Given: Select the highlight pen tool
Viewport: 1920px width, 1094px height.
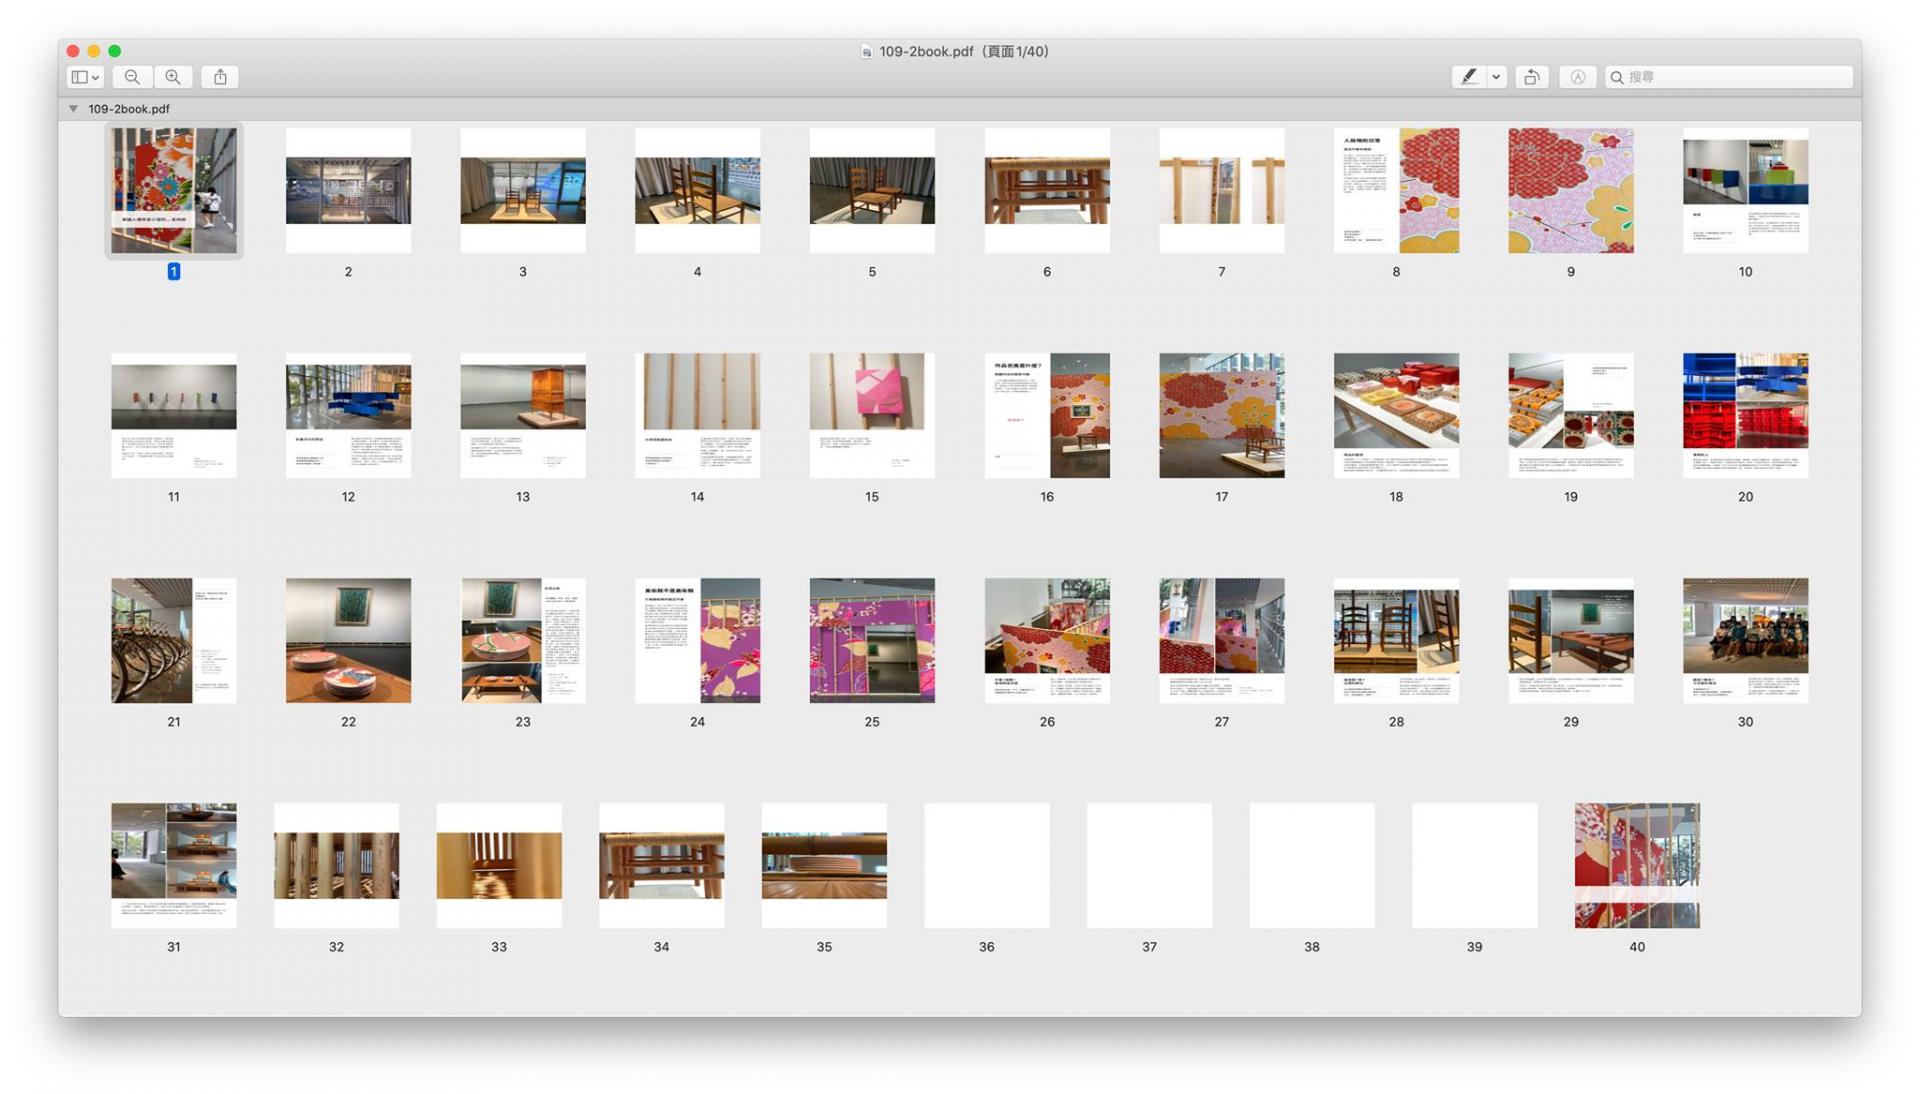Looking at the screenshot, I should pos(1468,77).
